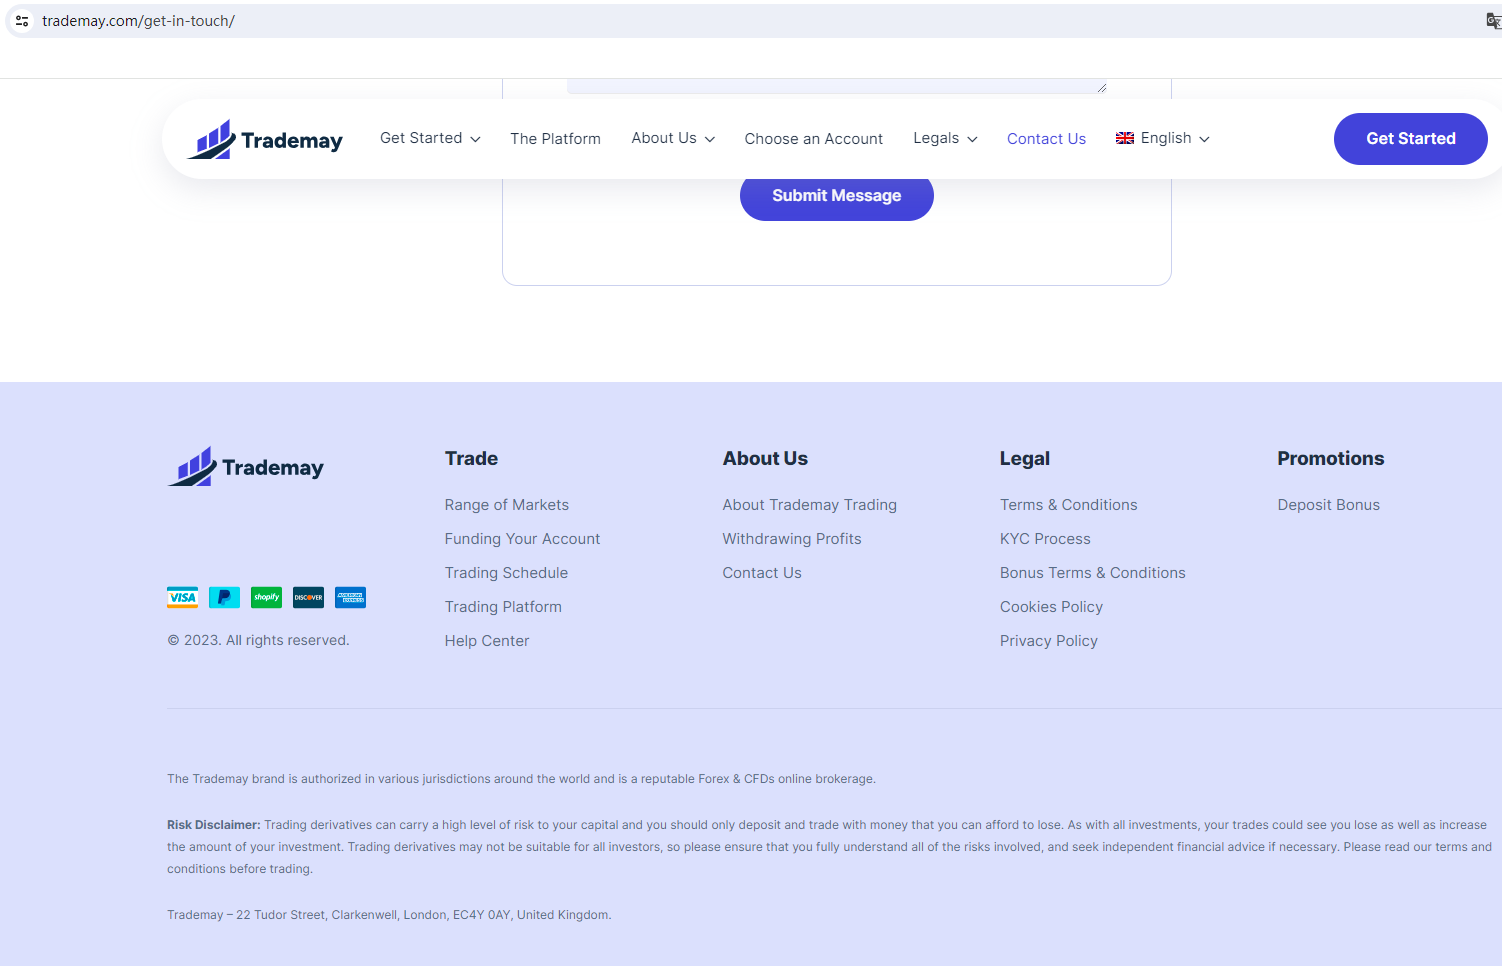Open the Trading Schedule link
Viewport: 1502px width, 966px height.
[x=507, y=573]
